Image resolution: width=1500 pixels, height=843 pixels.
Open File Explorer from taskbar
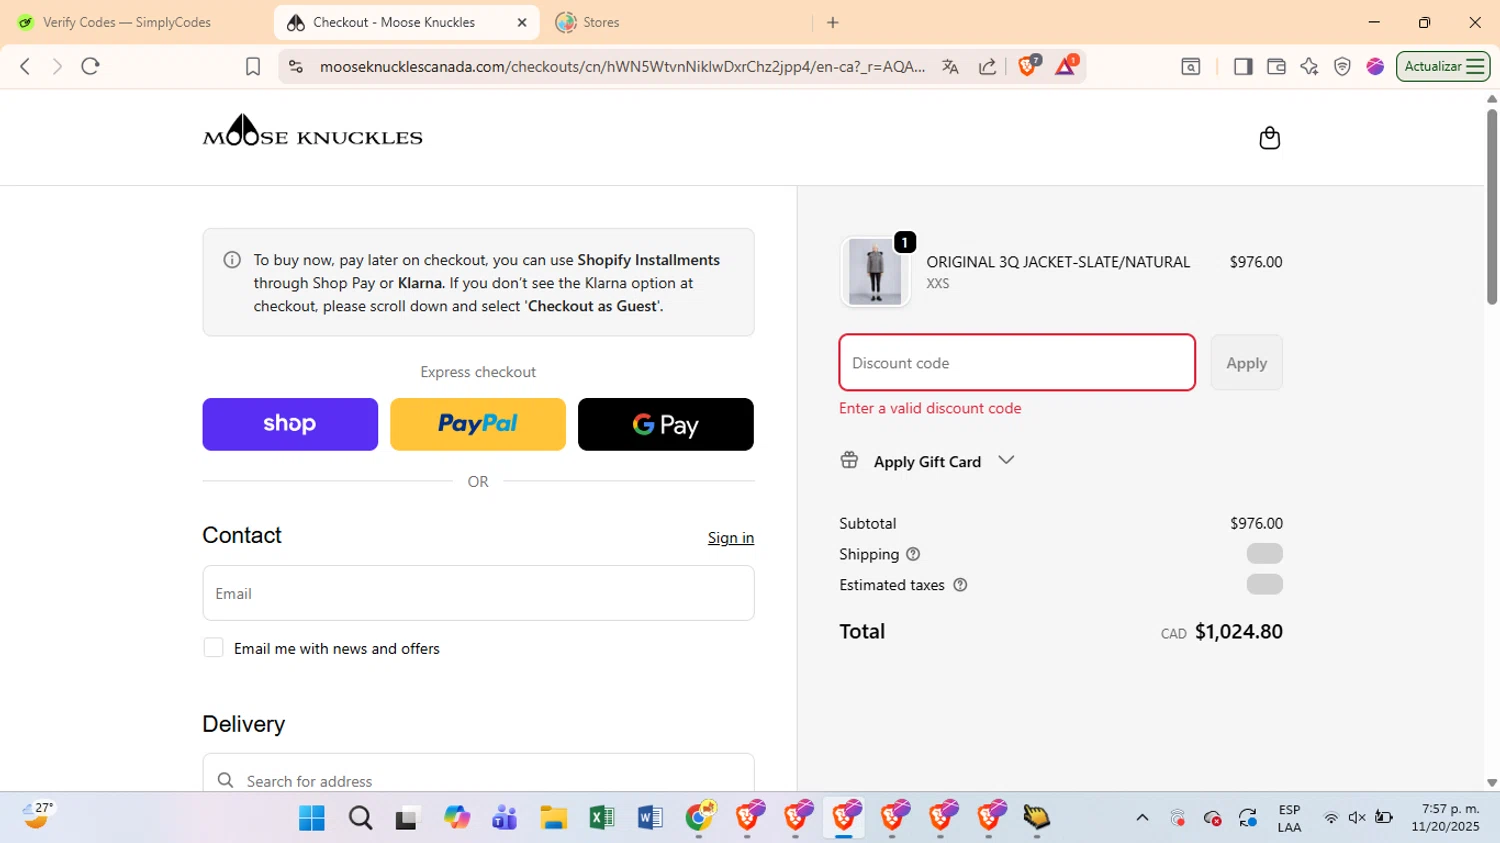point(553,819)
